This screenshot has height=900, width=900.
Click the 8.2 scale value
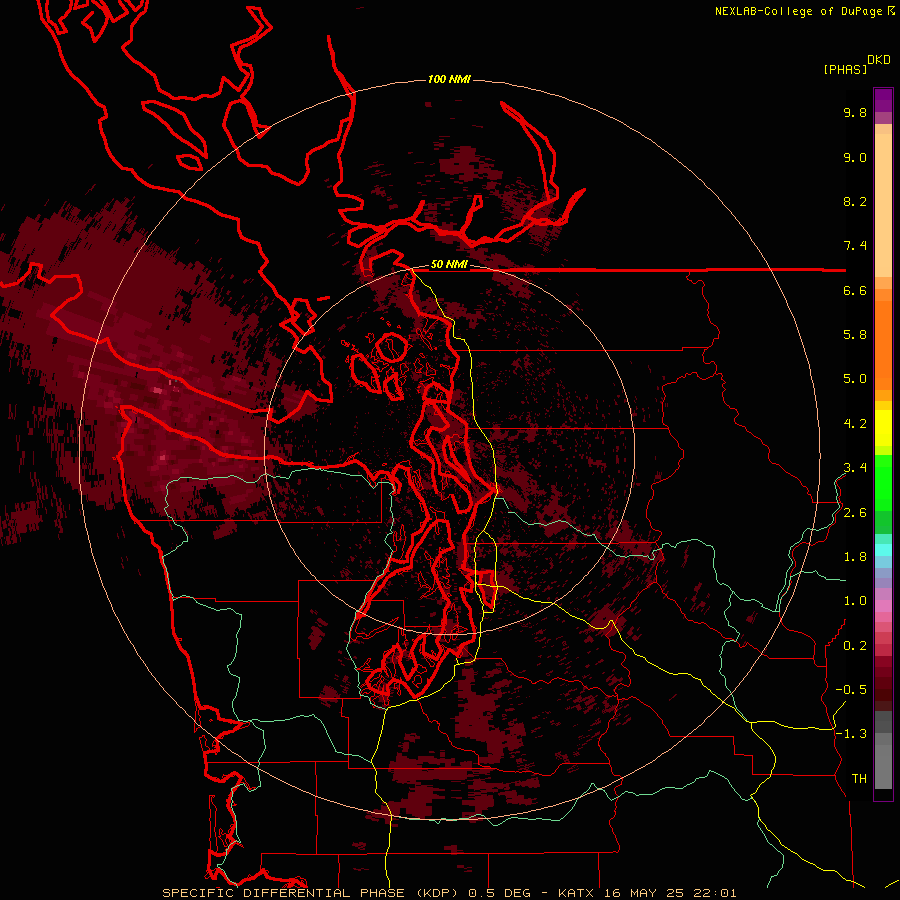(x=855, y=201)
